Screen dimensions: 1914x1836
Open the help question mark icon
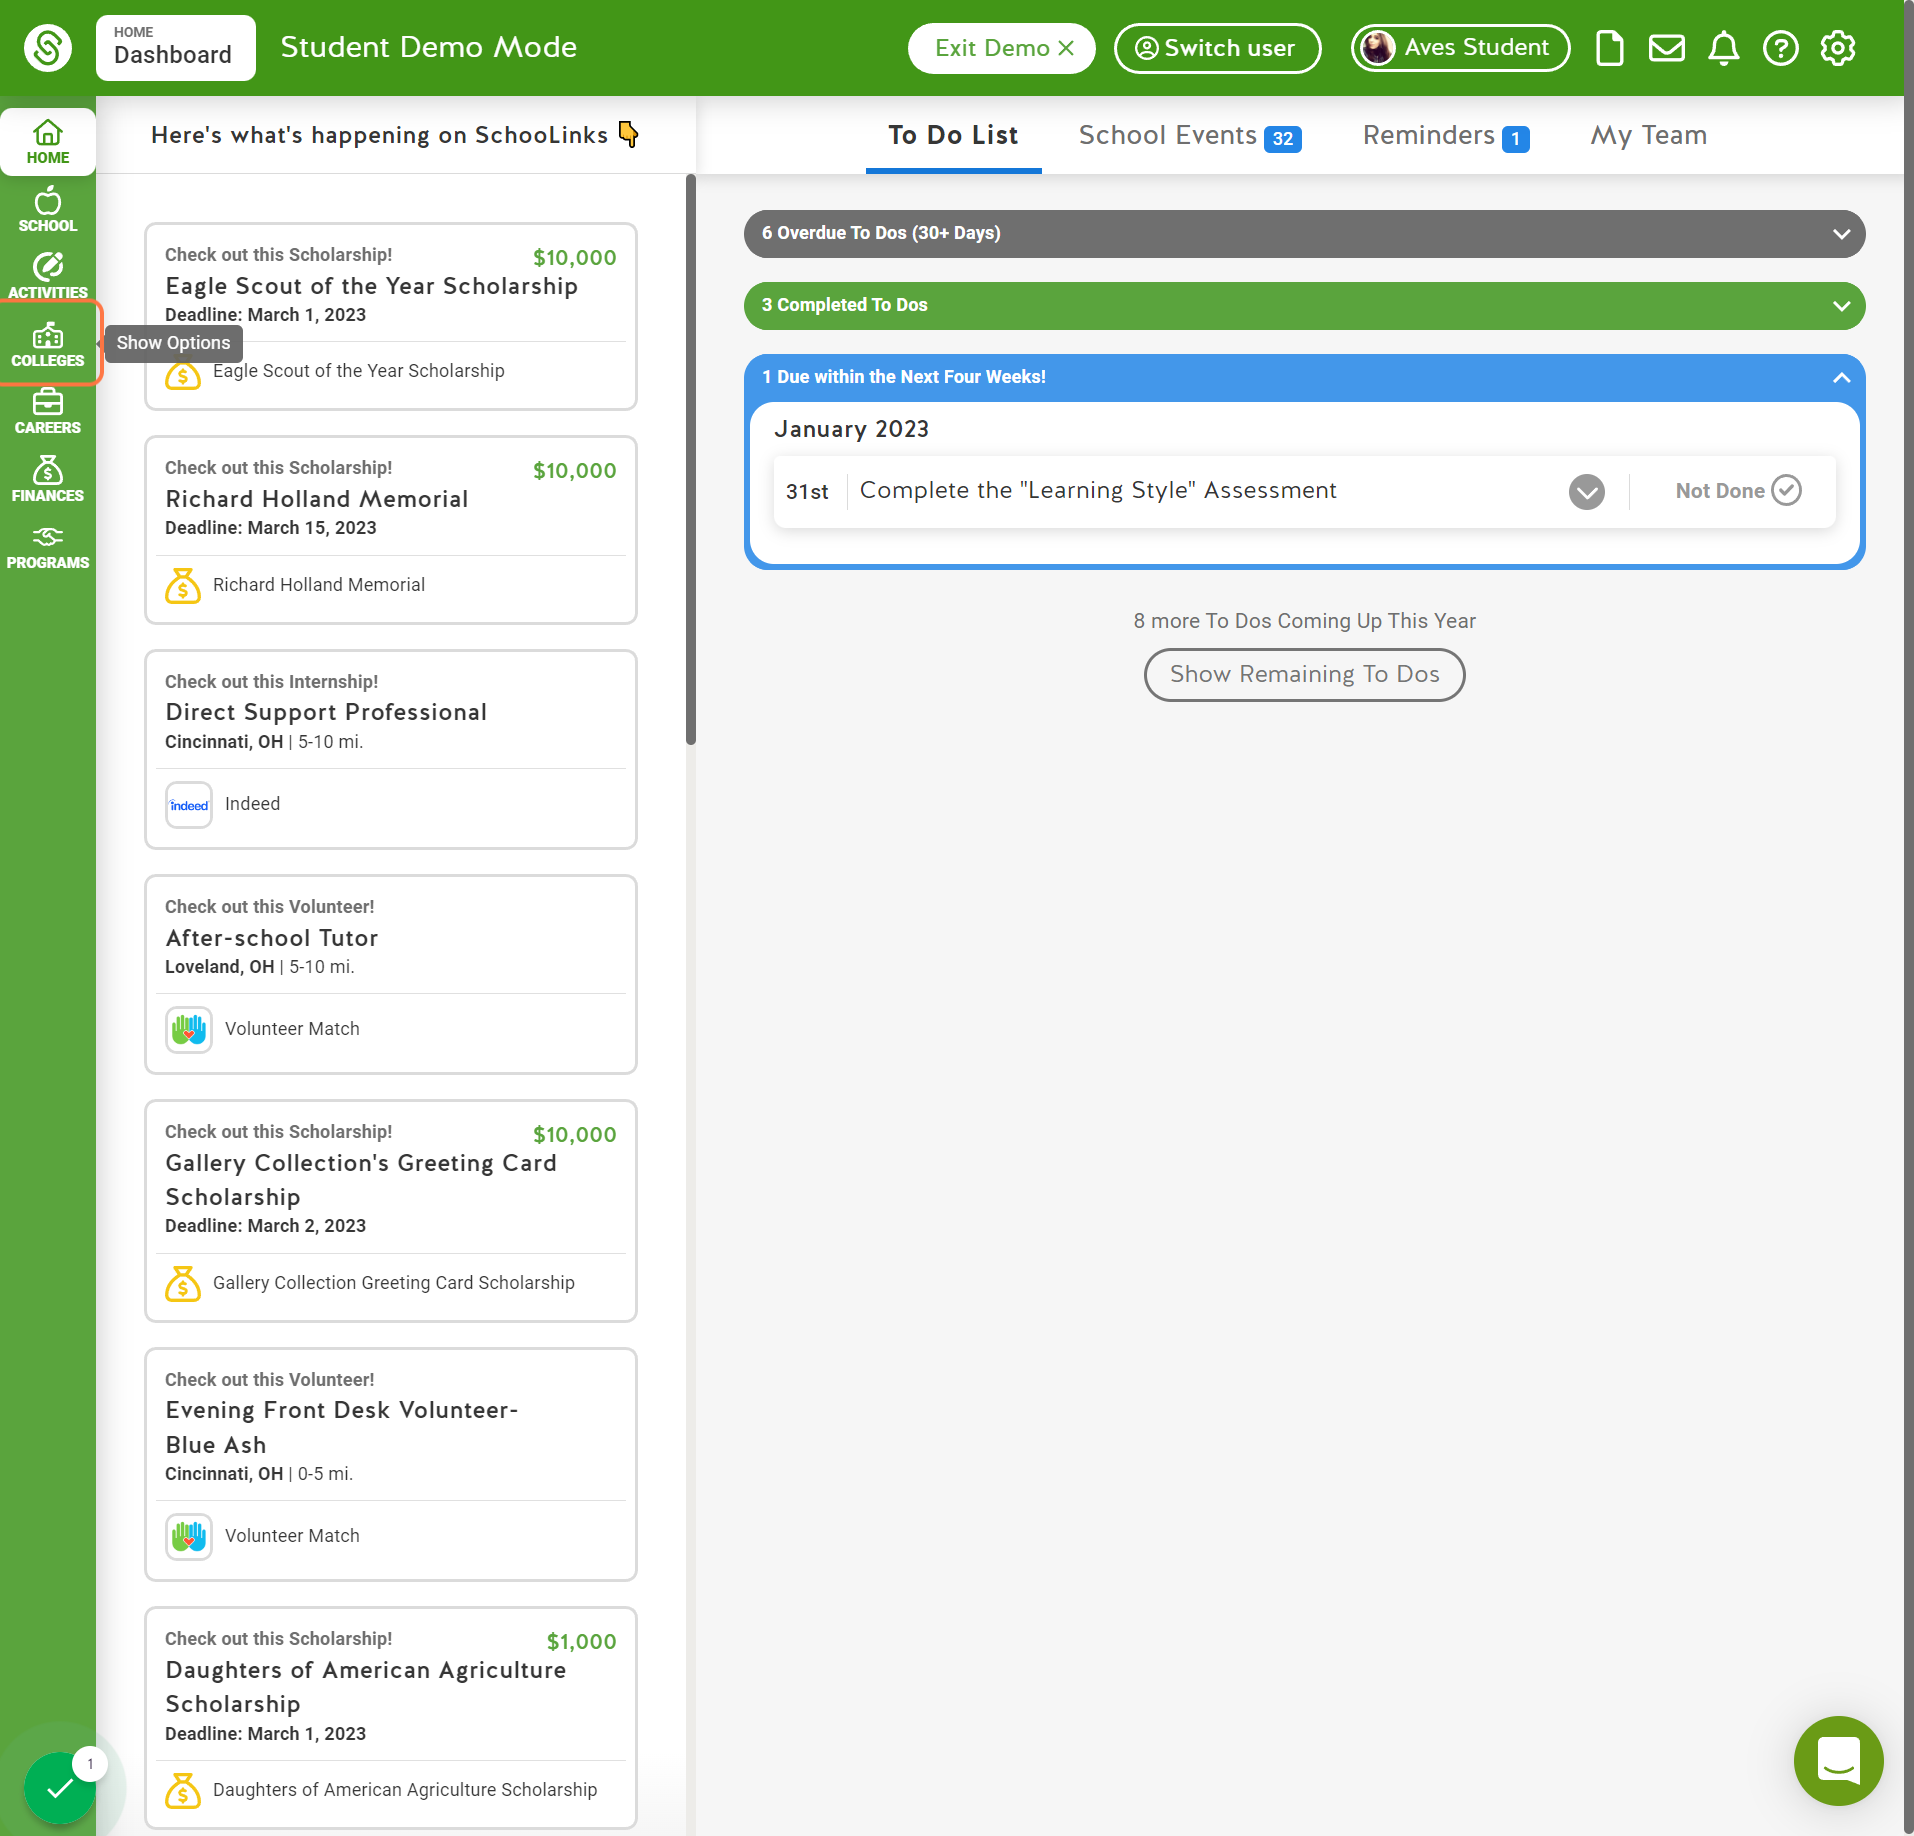[x=1780, y=48]
